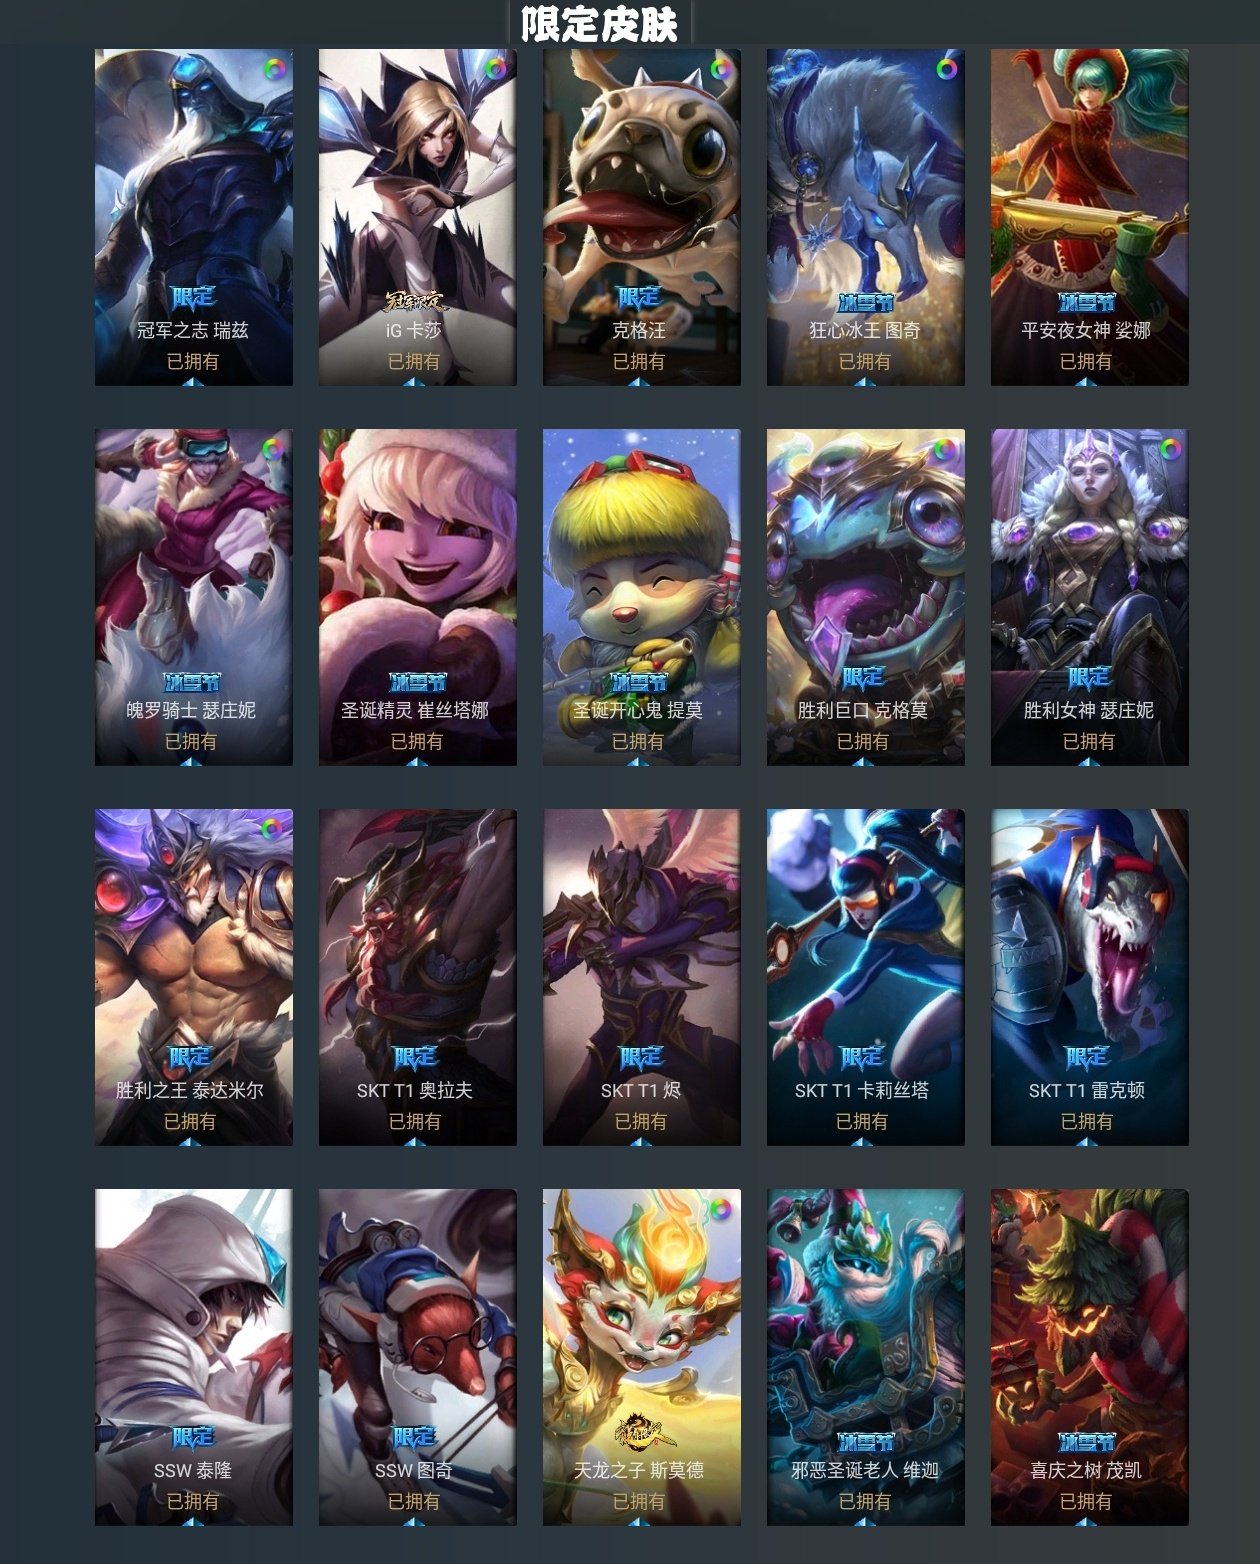Open the 圣诞开心鬼 提莫 skin thumbnail
Screen dimensions: 1260x1564
pos(642,597)
